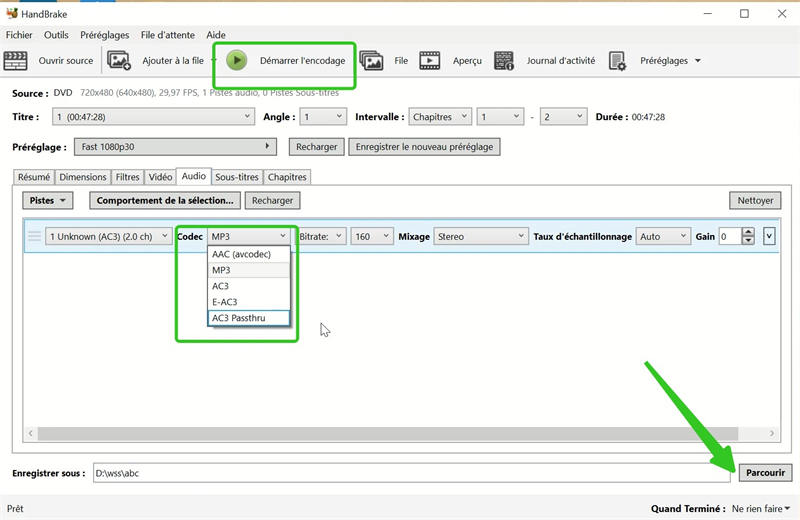Click Recharger next to Préréglage
This screenshot has height=520, width=800.
317,146
